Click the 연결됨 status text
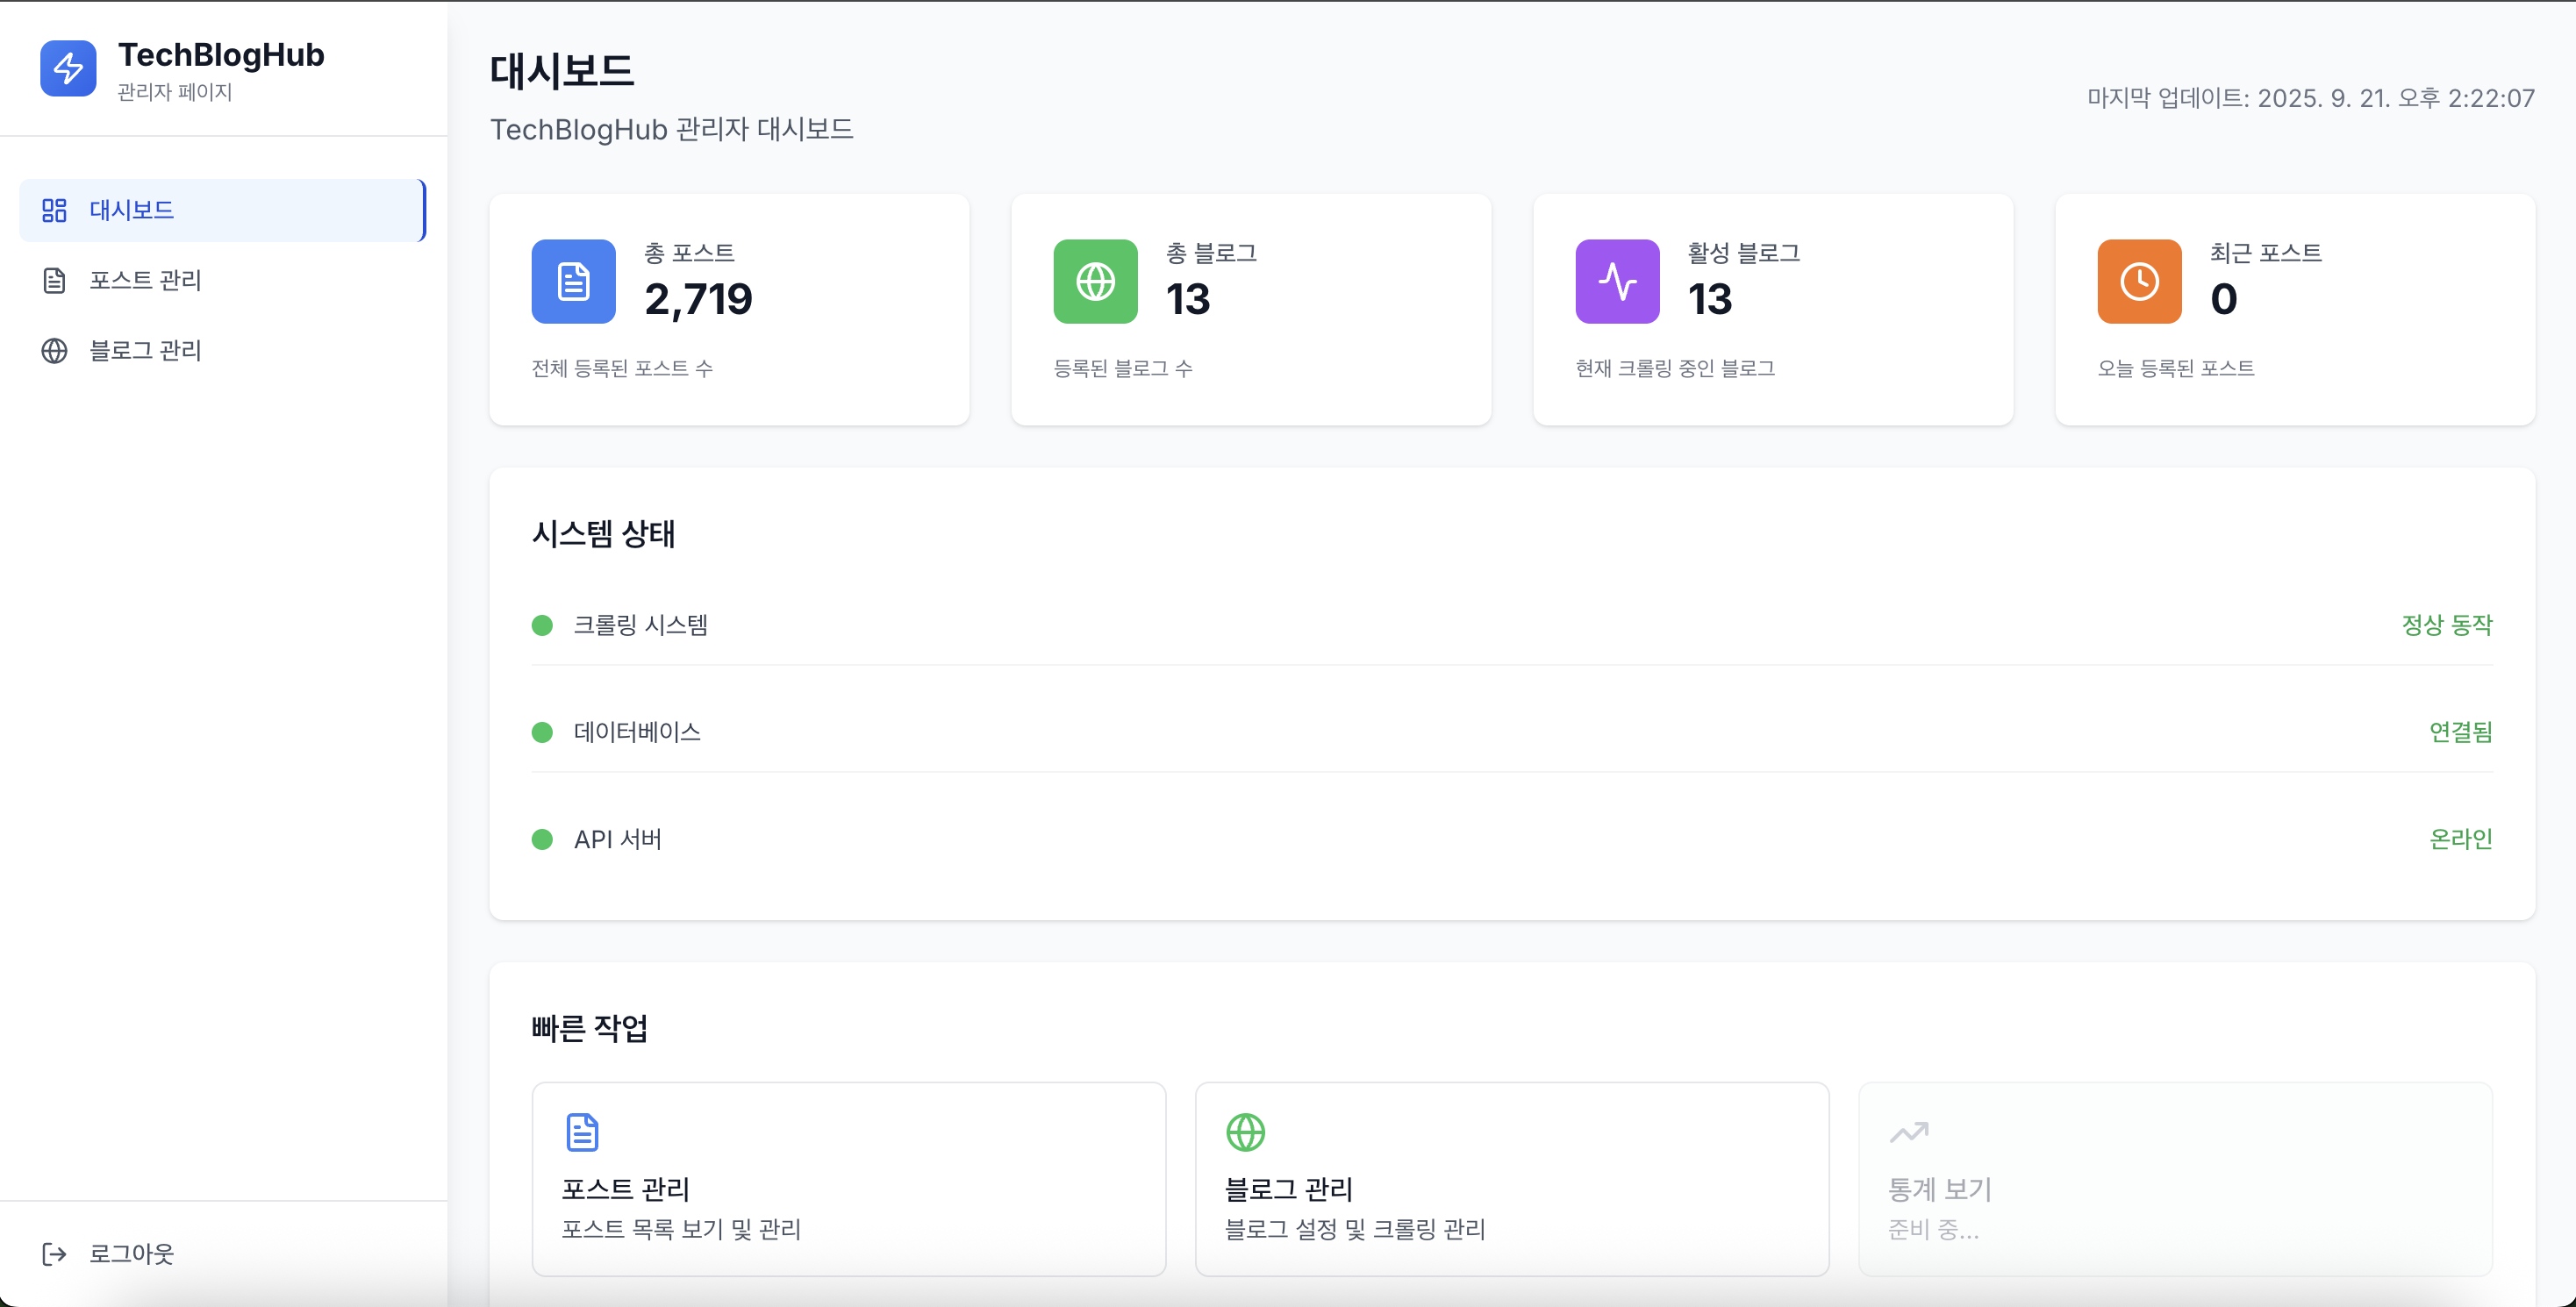This screenshot has height=1307, width=2576. (2461, 732)
